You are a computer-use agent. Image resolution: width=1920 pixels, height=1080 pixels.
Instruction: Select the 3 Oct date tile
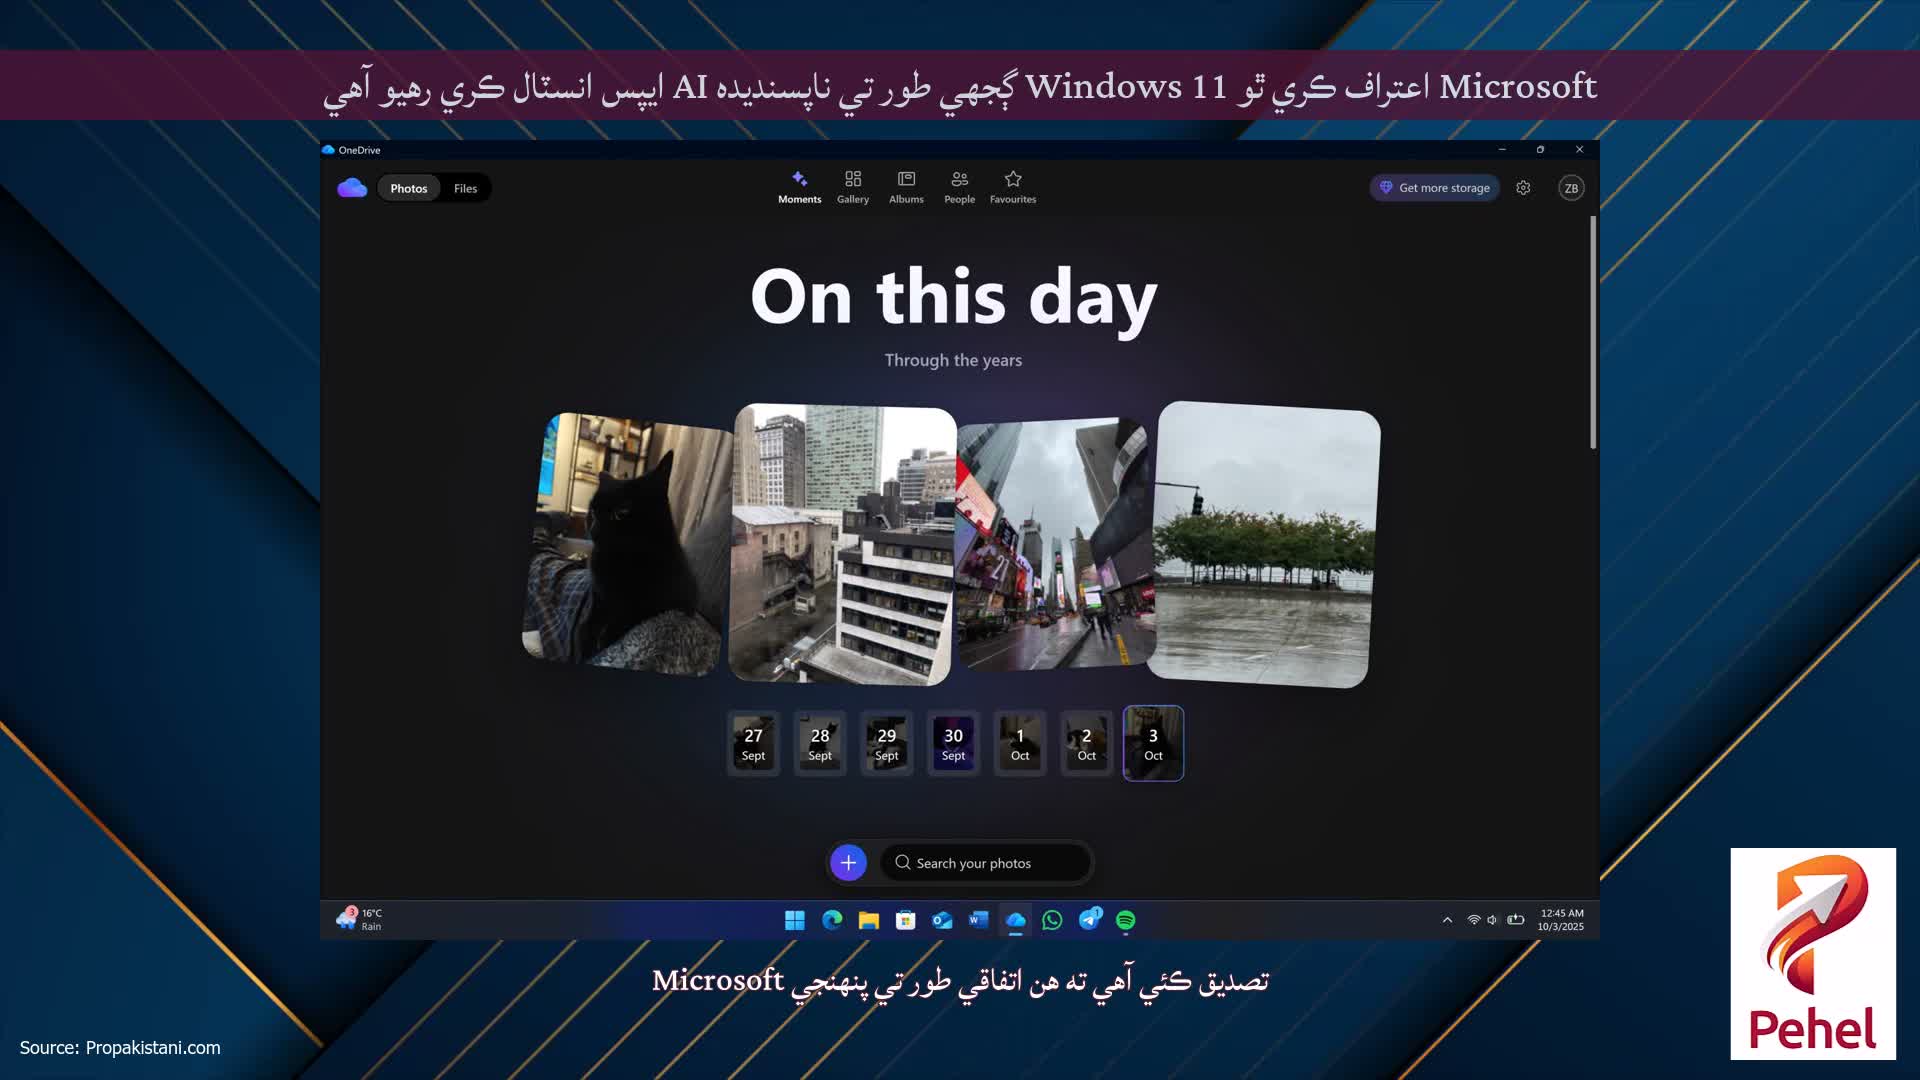coord(1153,743)
